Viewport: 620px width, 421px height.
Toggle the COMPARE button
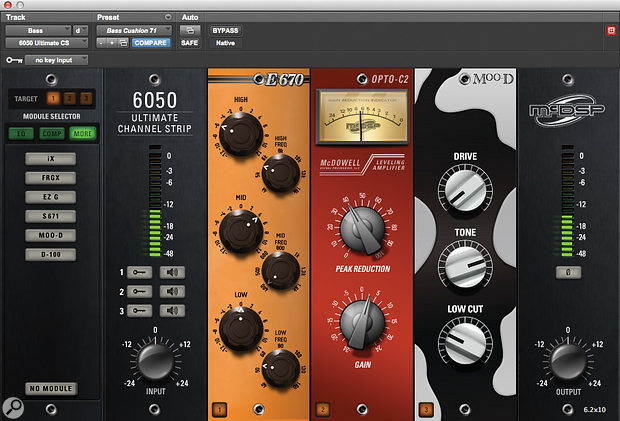[151, 43]
